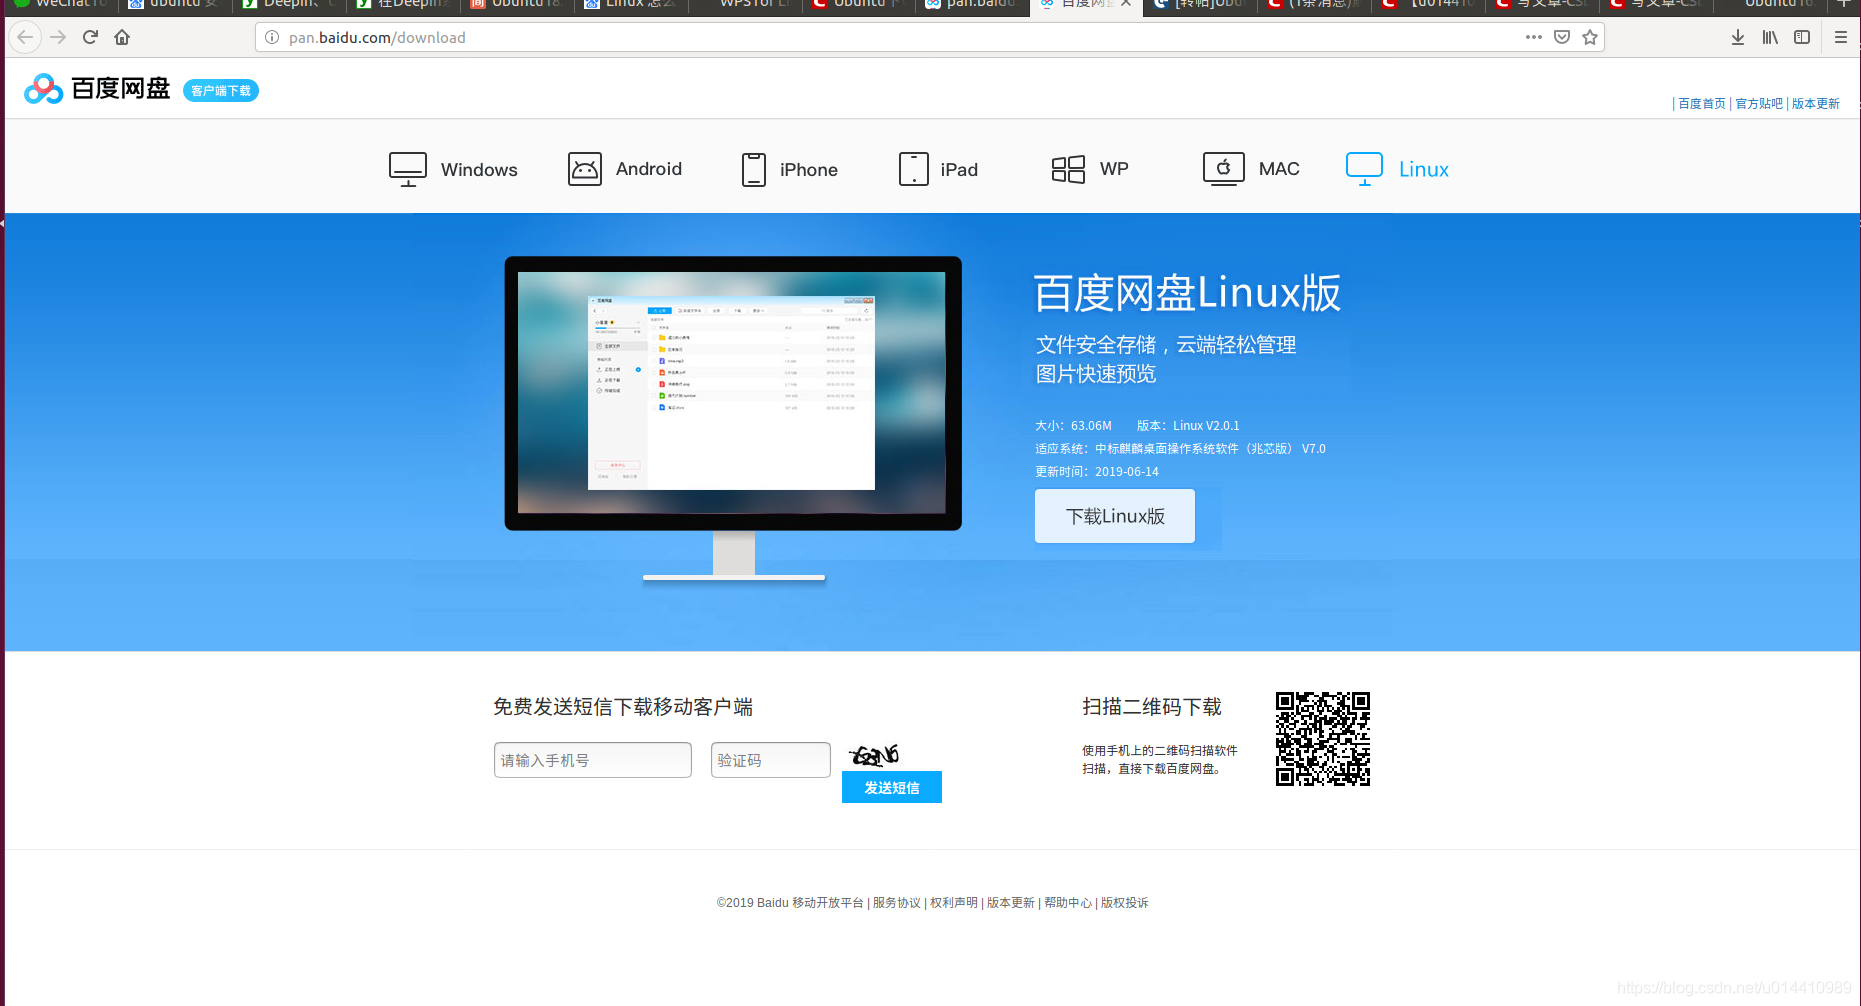The image size is (1861, 1006).
Task: Click the MAC apple computer icon
Action: tap(1224, 169)
